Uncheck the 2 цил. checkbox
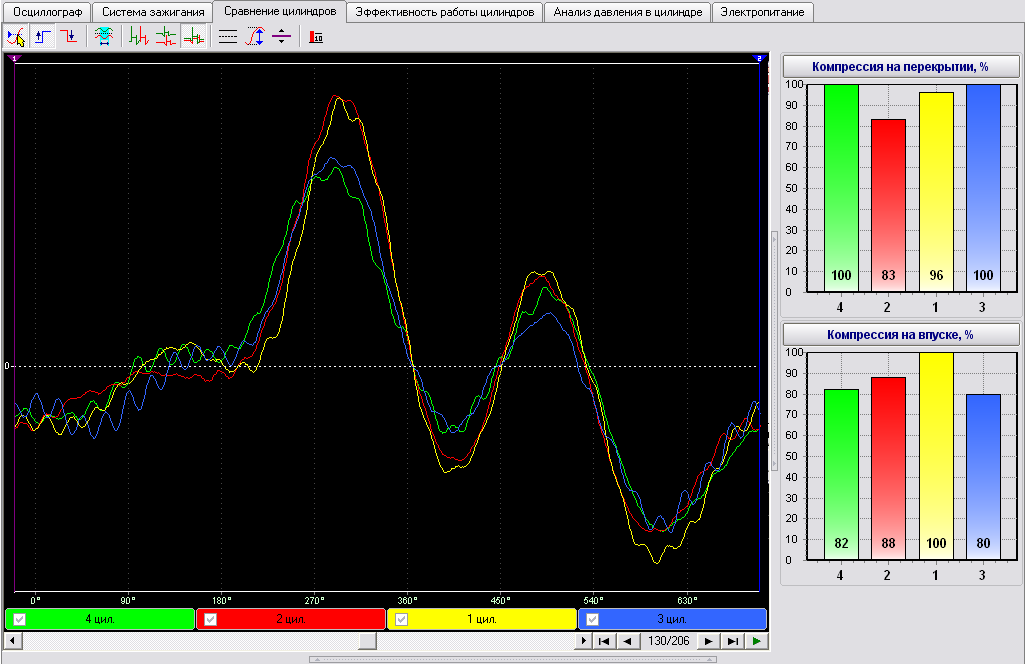 coord(211,620)
